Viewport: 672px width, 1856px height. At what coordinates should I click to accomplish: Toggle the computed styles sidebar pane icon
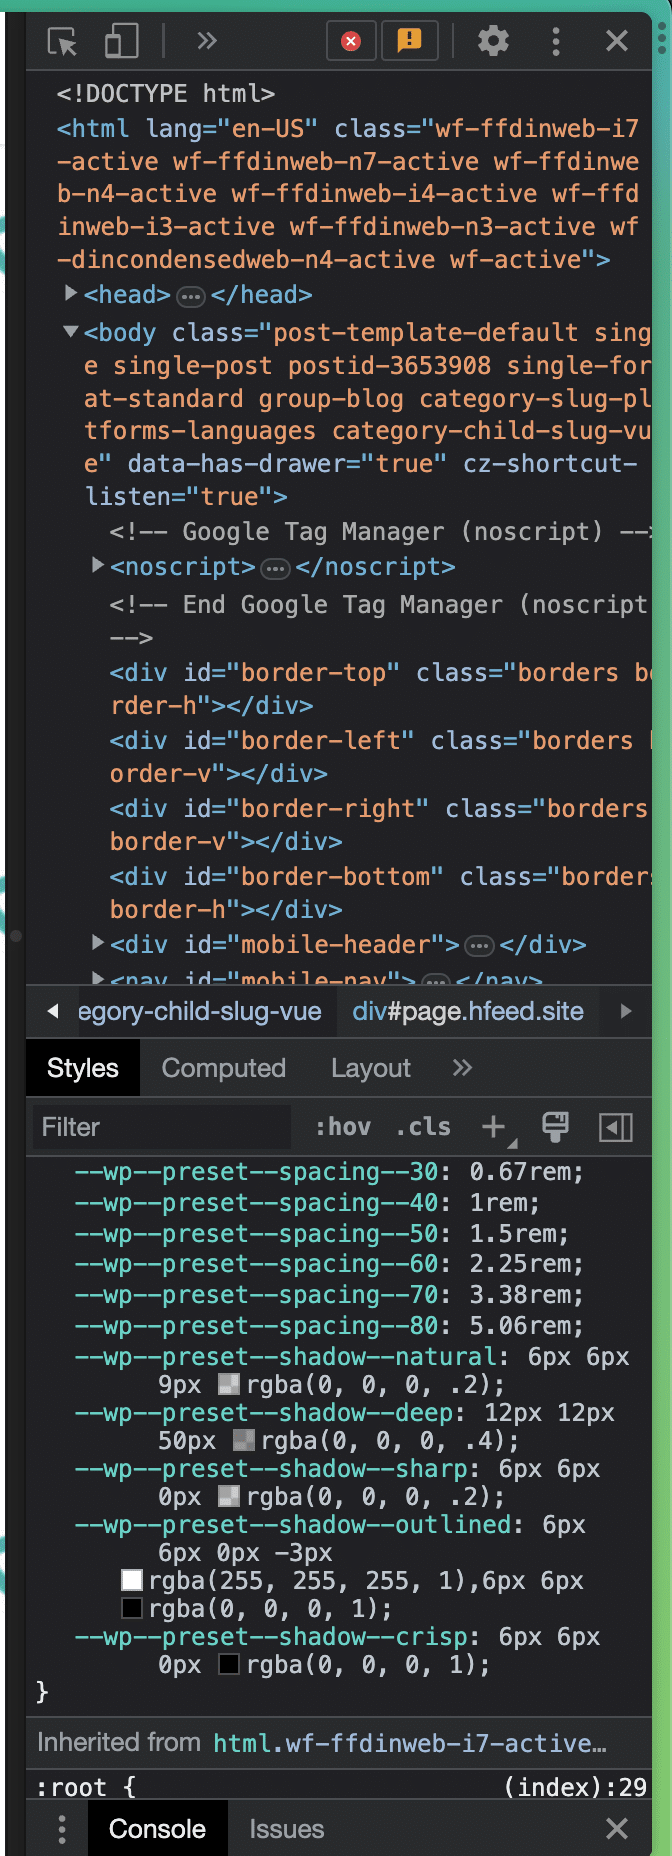[x=615, y=1127]
